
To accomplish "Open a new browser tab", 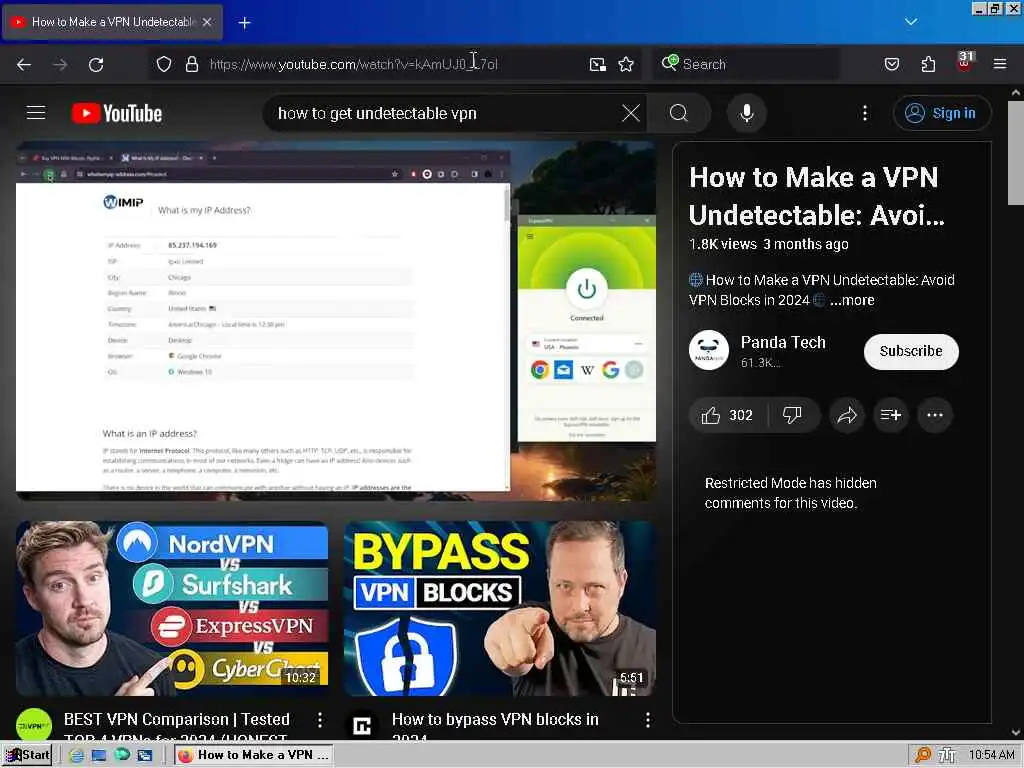I will click(x=244, y=23).
